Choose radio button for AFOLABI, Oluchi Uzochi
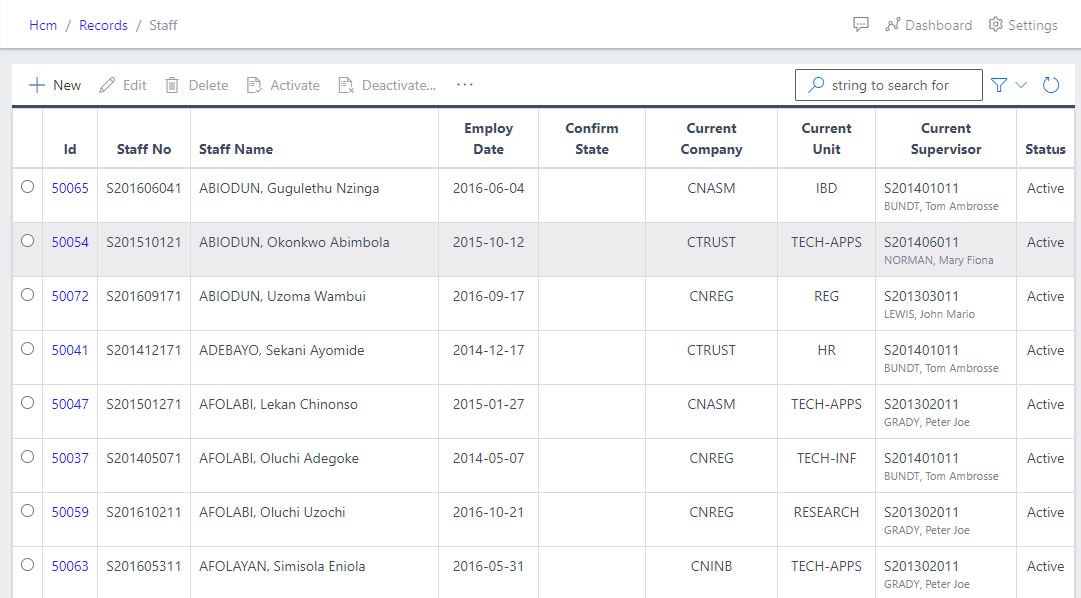This screenshot has width=1081, height=598. 27,511
